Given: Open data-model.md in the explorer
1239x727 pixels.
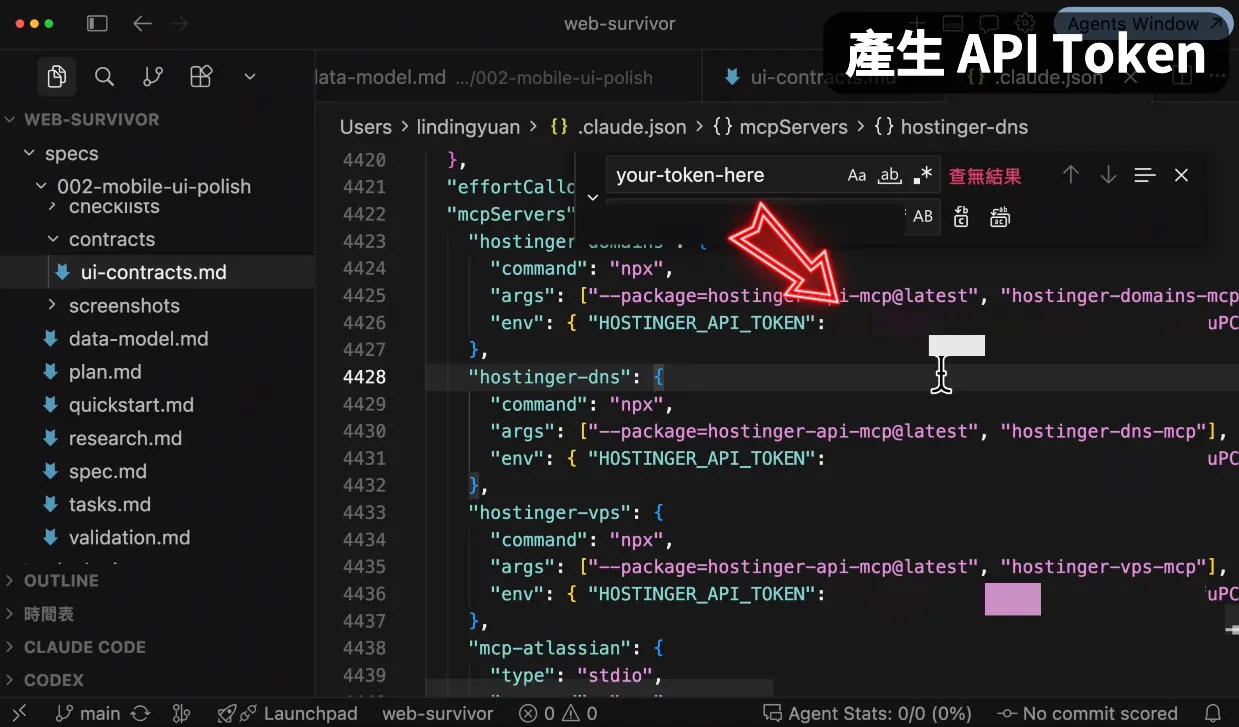Looking at the screenshot, I should [x=138, y=338].
